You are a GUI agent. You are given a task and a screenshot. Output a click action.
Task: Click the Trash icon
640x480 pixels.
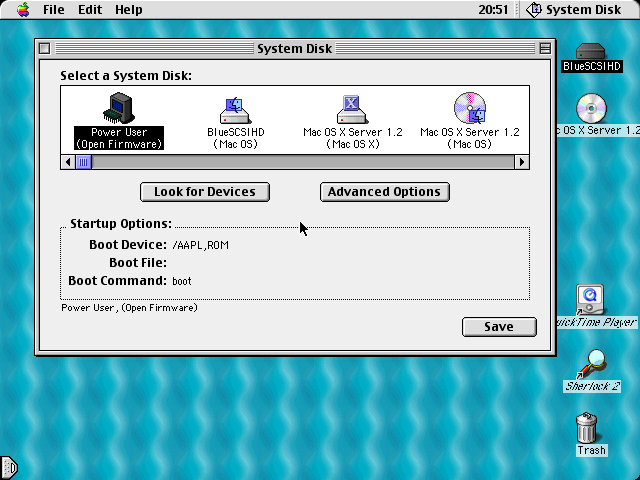(587, 428)
